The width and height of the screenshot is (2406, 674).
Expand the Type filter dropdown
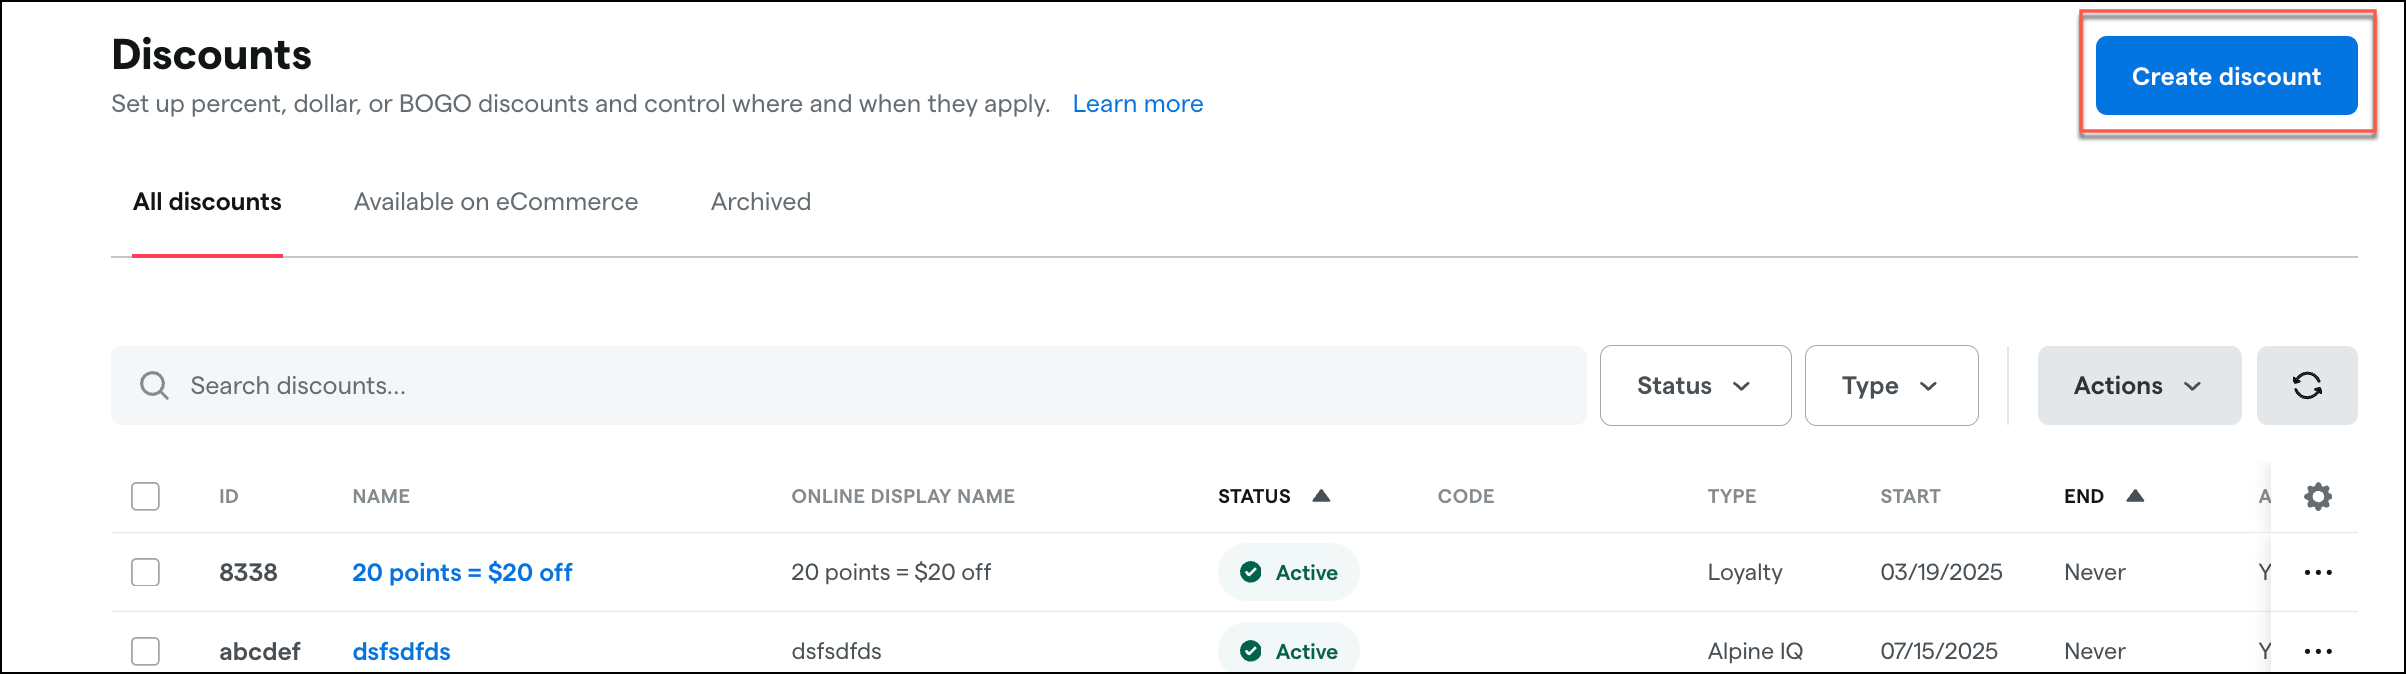(x=1891, y=386)
